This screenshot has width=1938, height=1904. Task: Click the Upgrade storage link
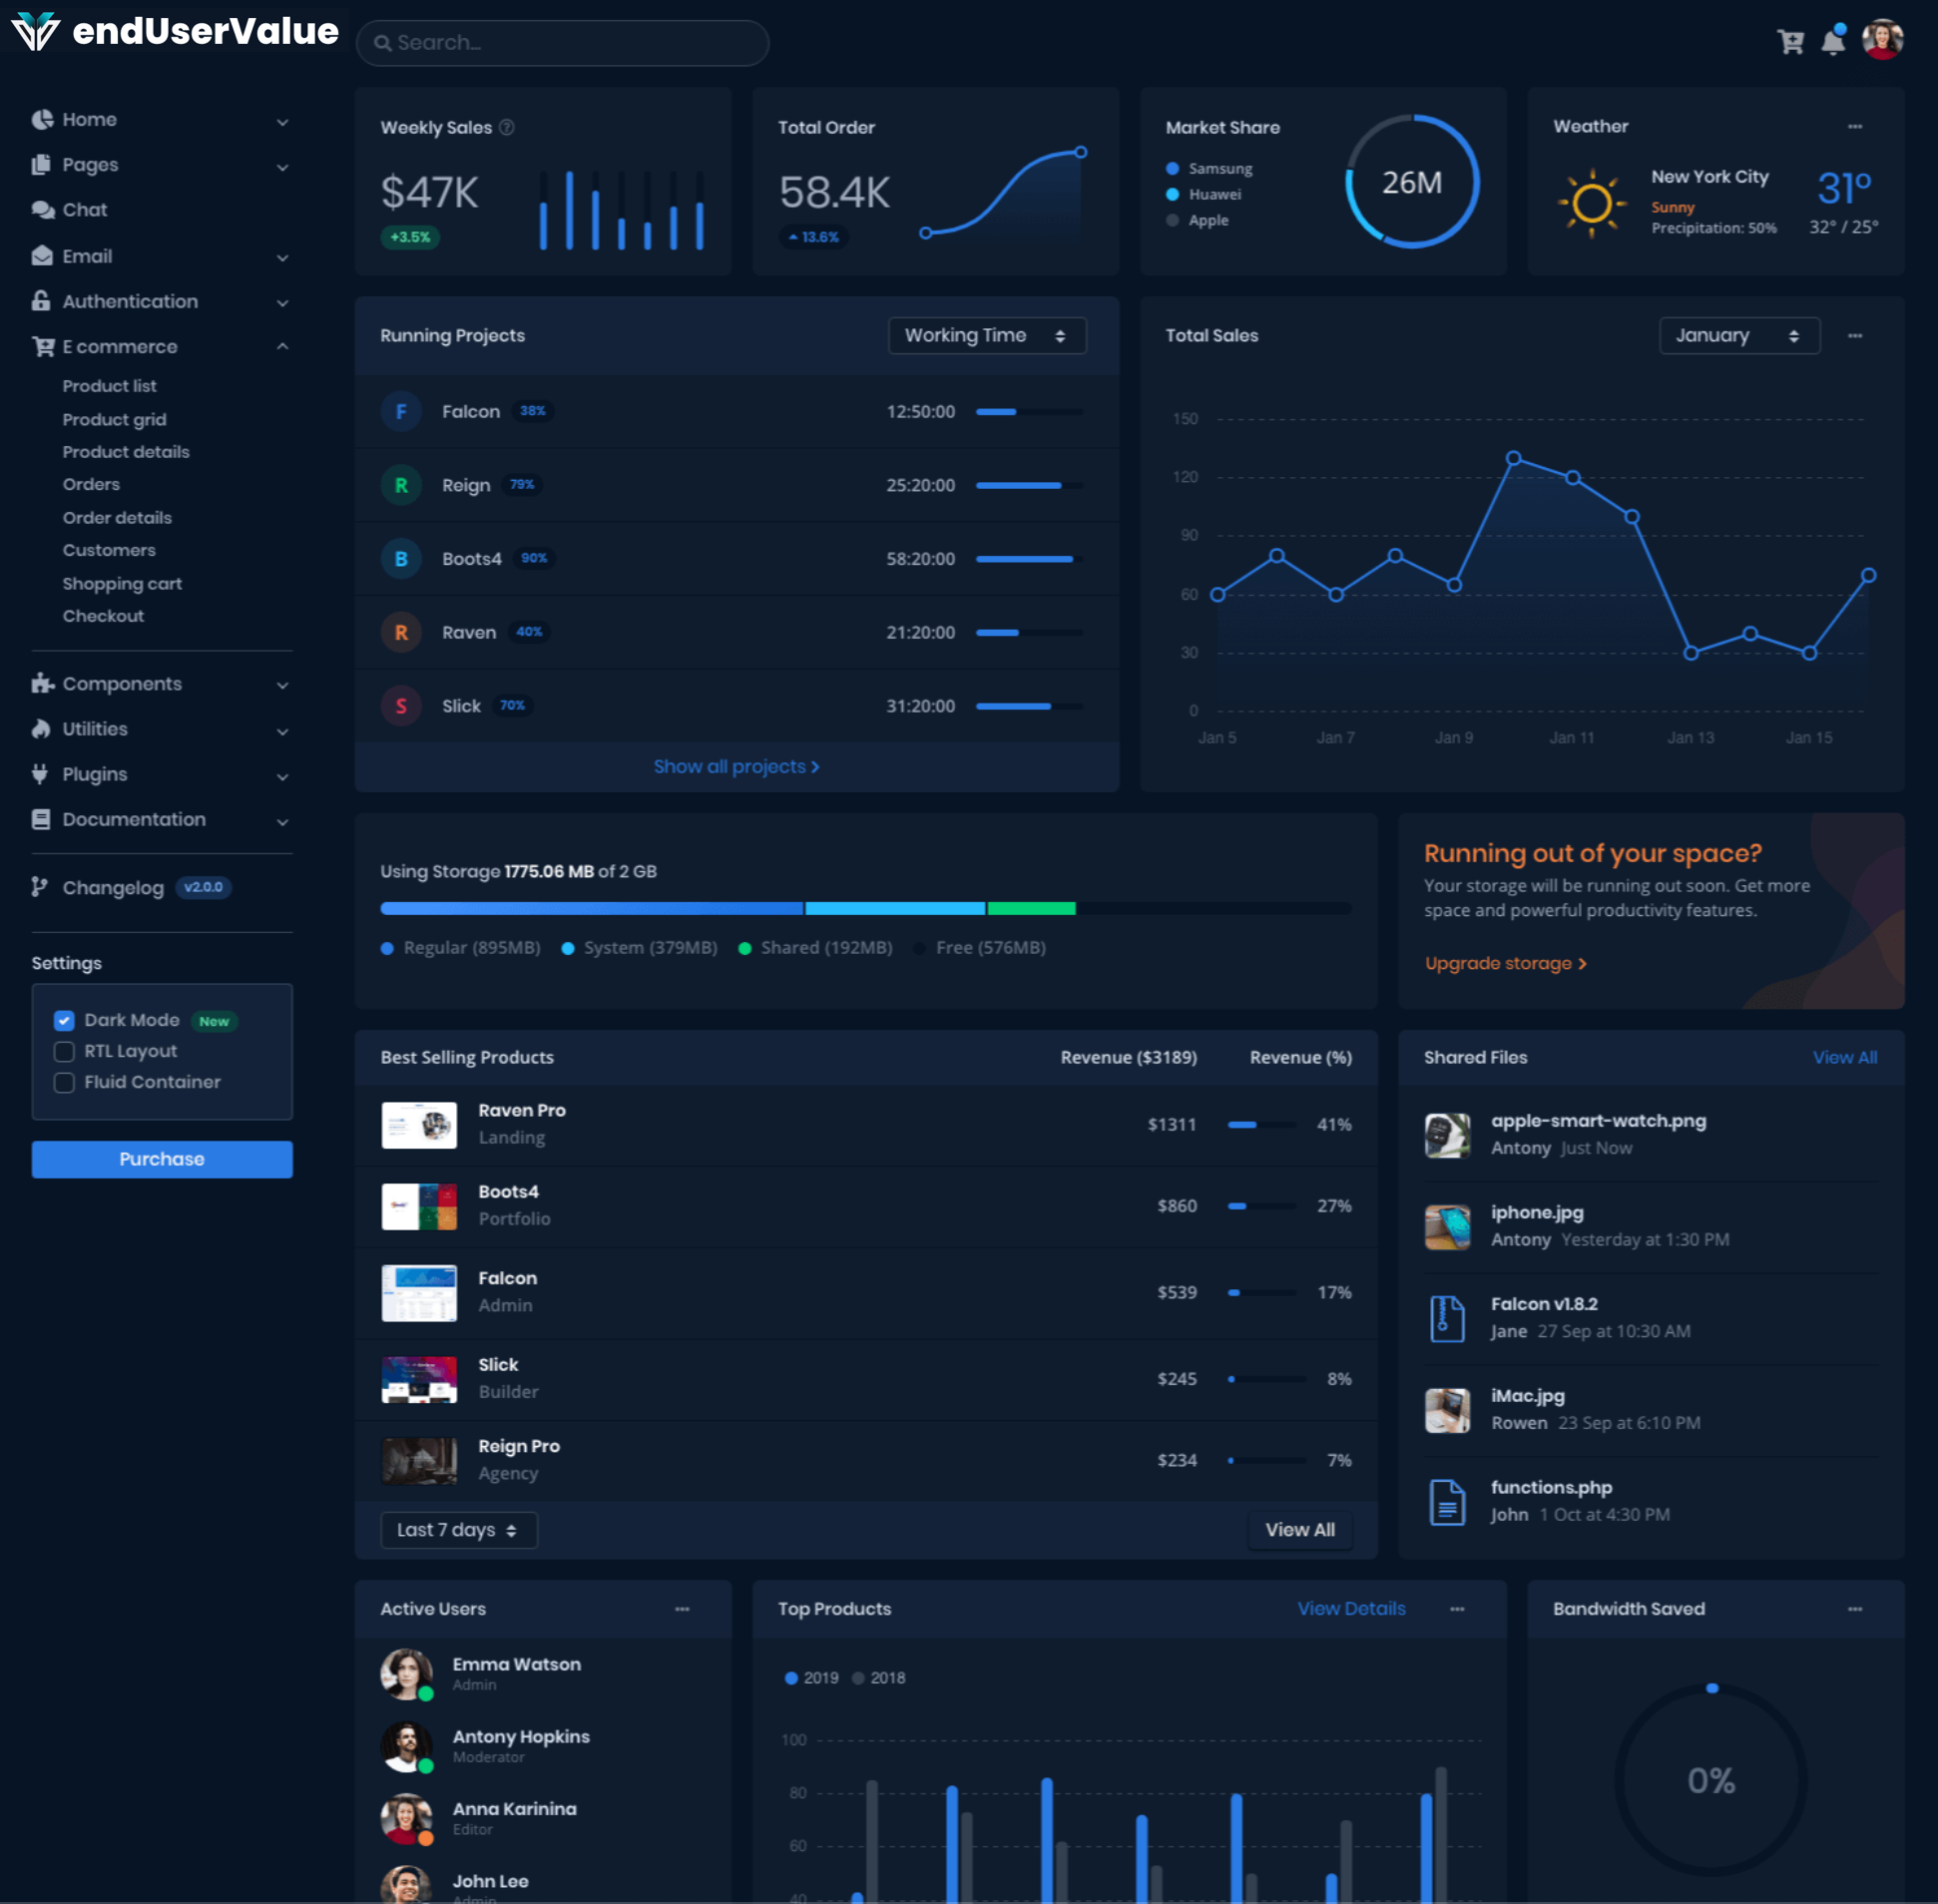pos(1505,963)
